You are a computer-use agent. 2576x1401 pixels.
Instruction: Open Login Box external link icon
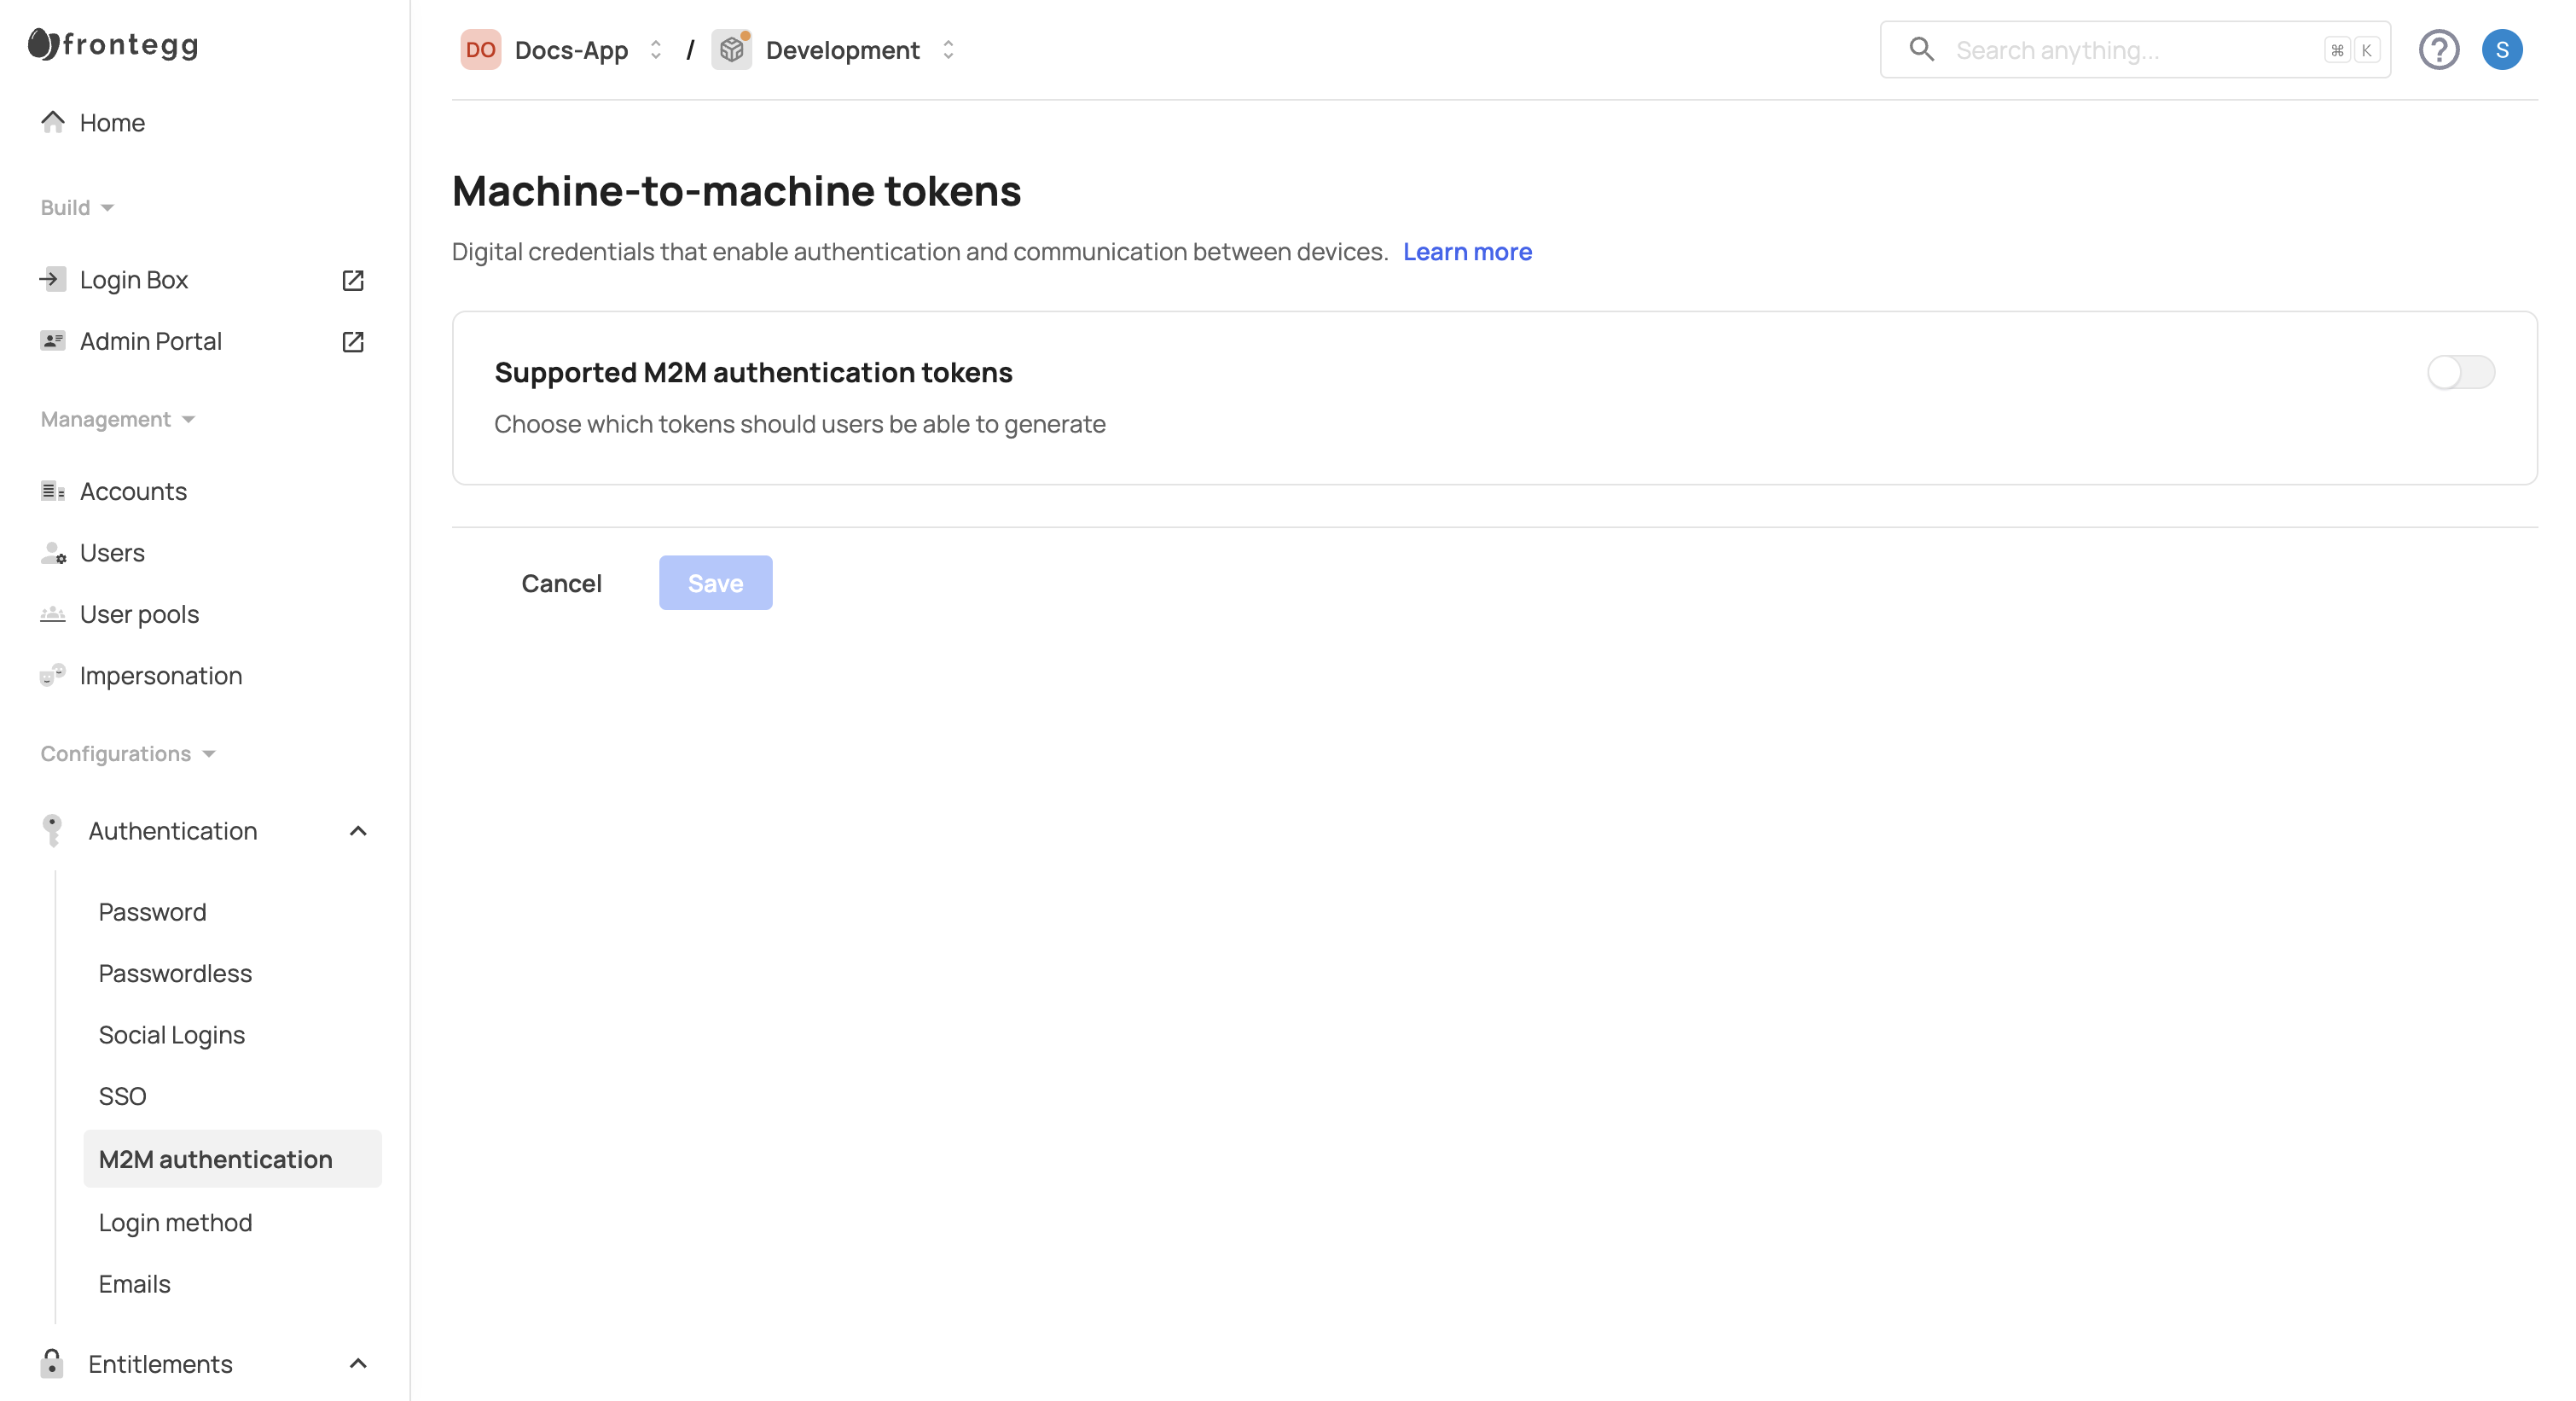[352, 280]
